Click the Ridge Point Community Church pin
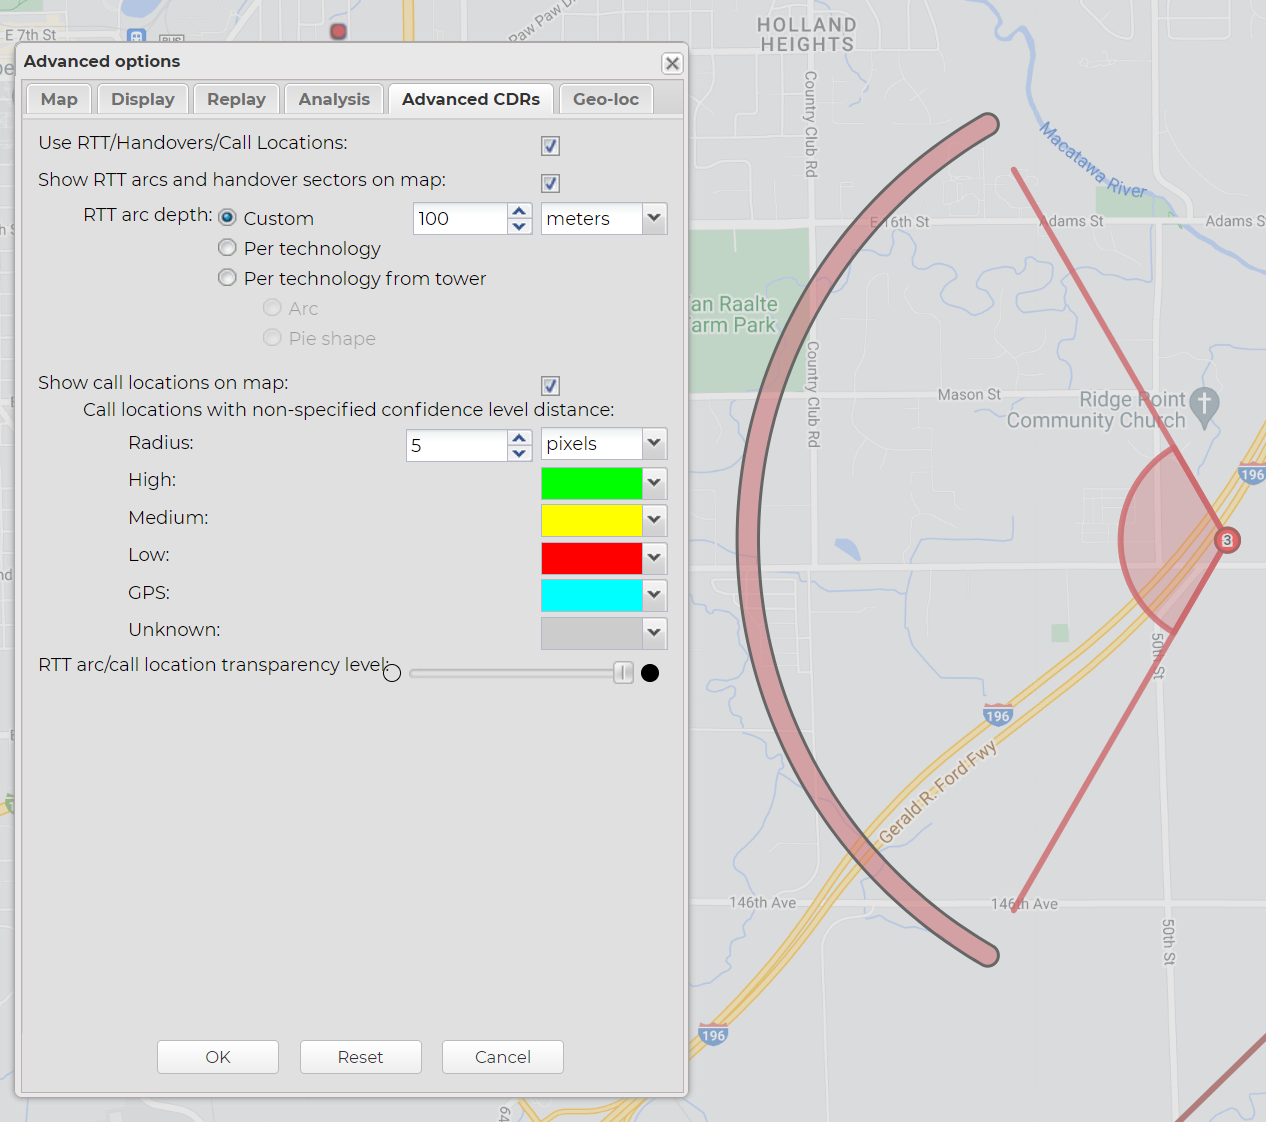Image resolution: width=1266 pixels, height=1122 pixels. (1204, 405)
